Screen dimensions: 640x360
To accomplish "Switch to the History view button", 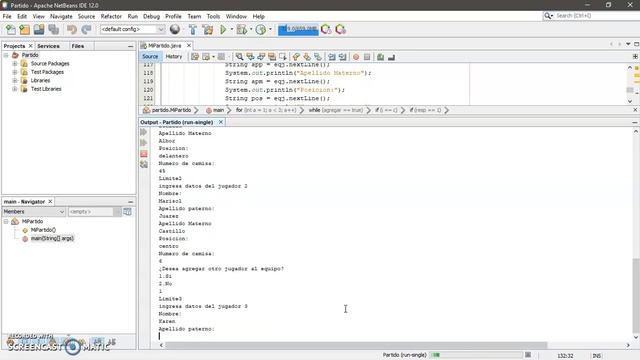I will [173, 57].
